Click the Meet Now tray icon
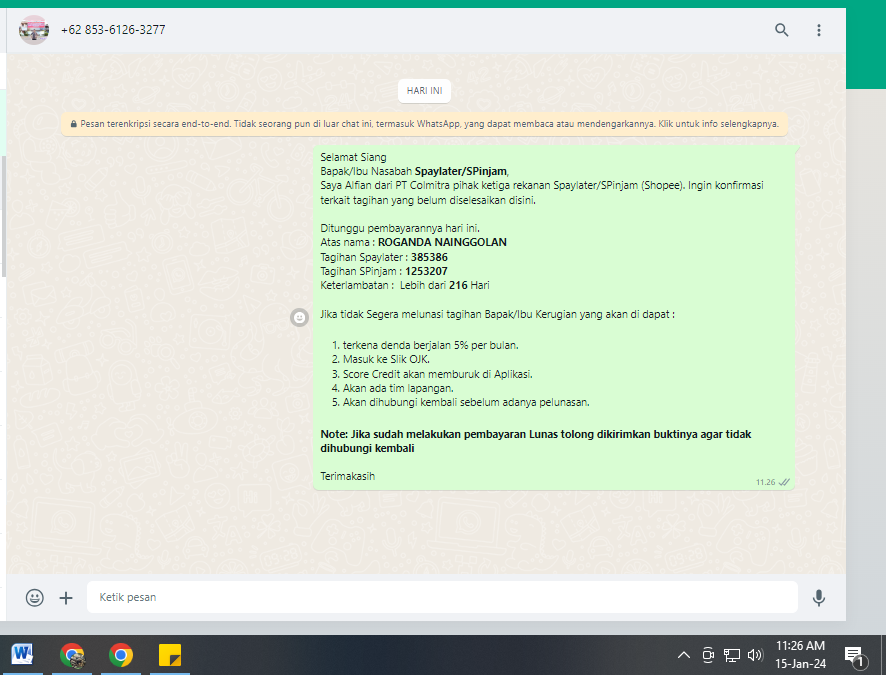This screenshot has width=886, height=675. tap(708, 655)
